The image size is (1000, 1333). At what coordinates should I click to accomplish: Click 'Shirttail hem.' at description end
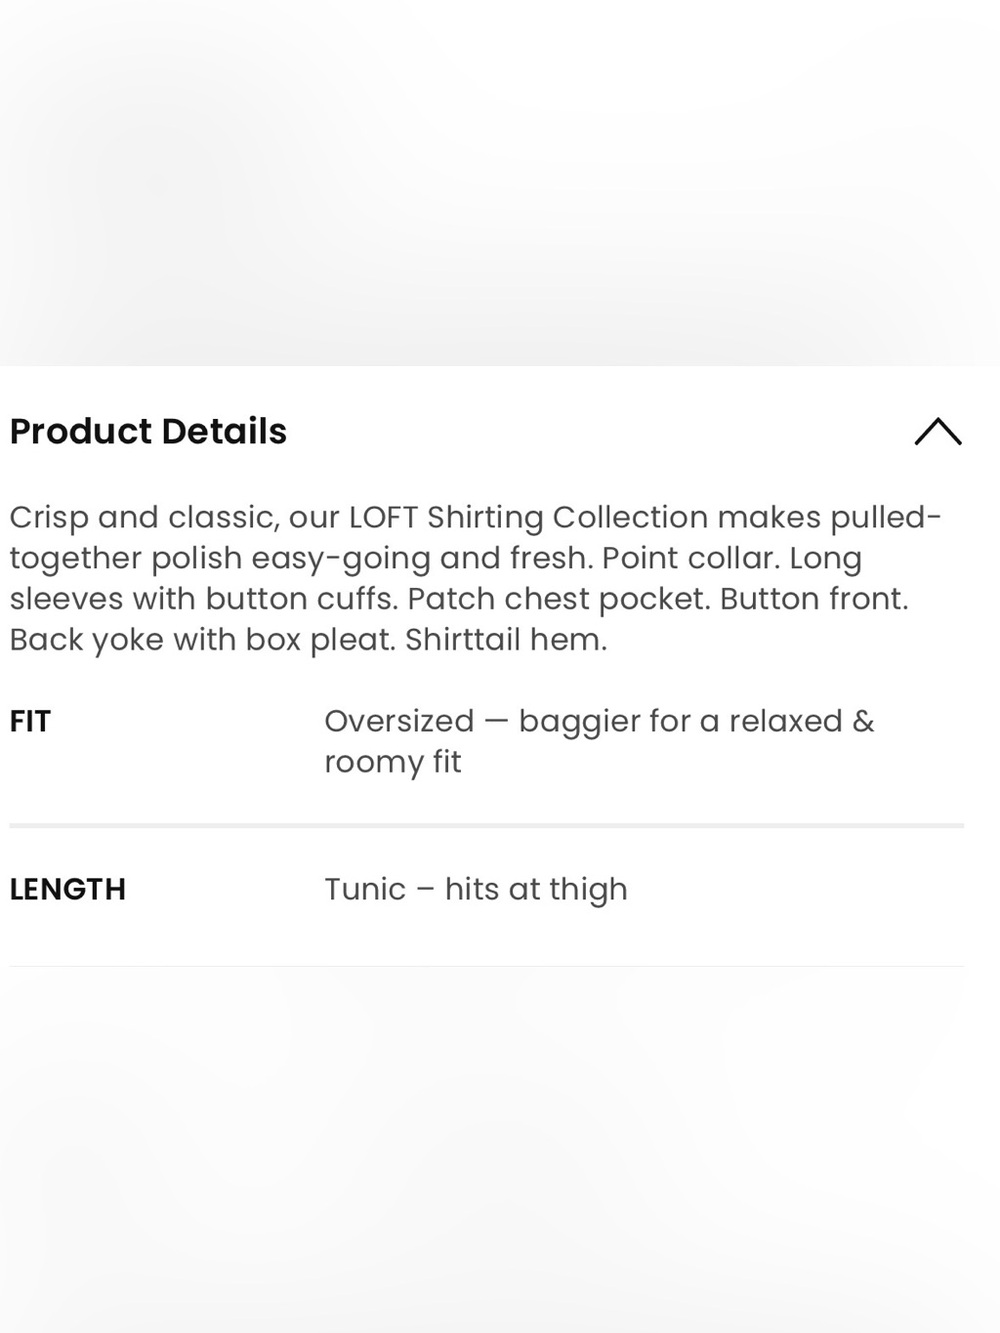coord(506,640)
